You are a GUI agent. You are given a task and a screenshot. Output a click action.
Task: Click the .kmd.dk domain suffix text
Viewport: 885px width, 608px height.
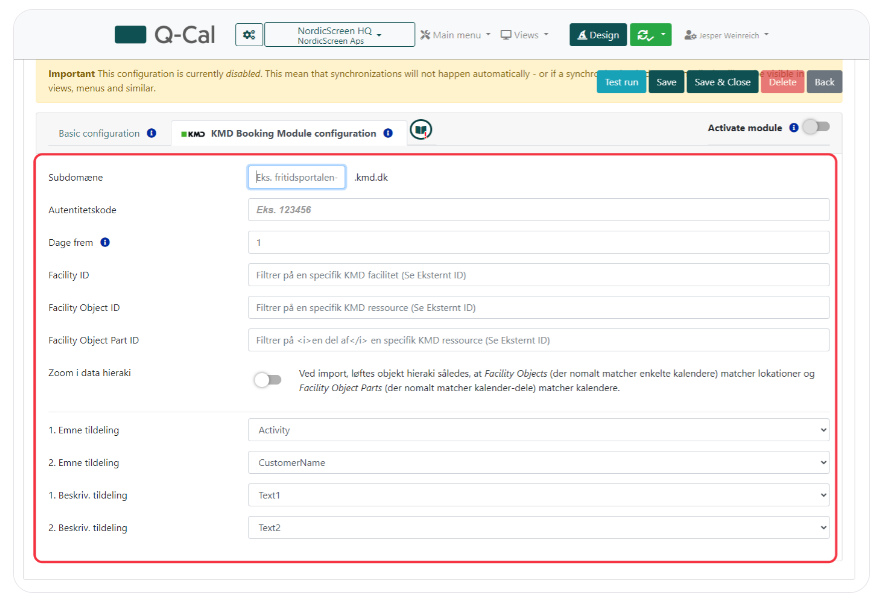pos(371,177)
